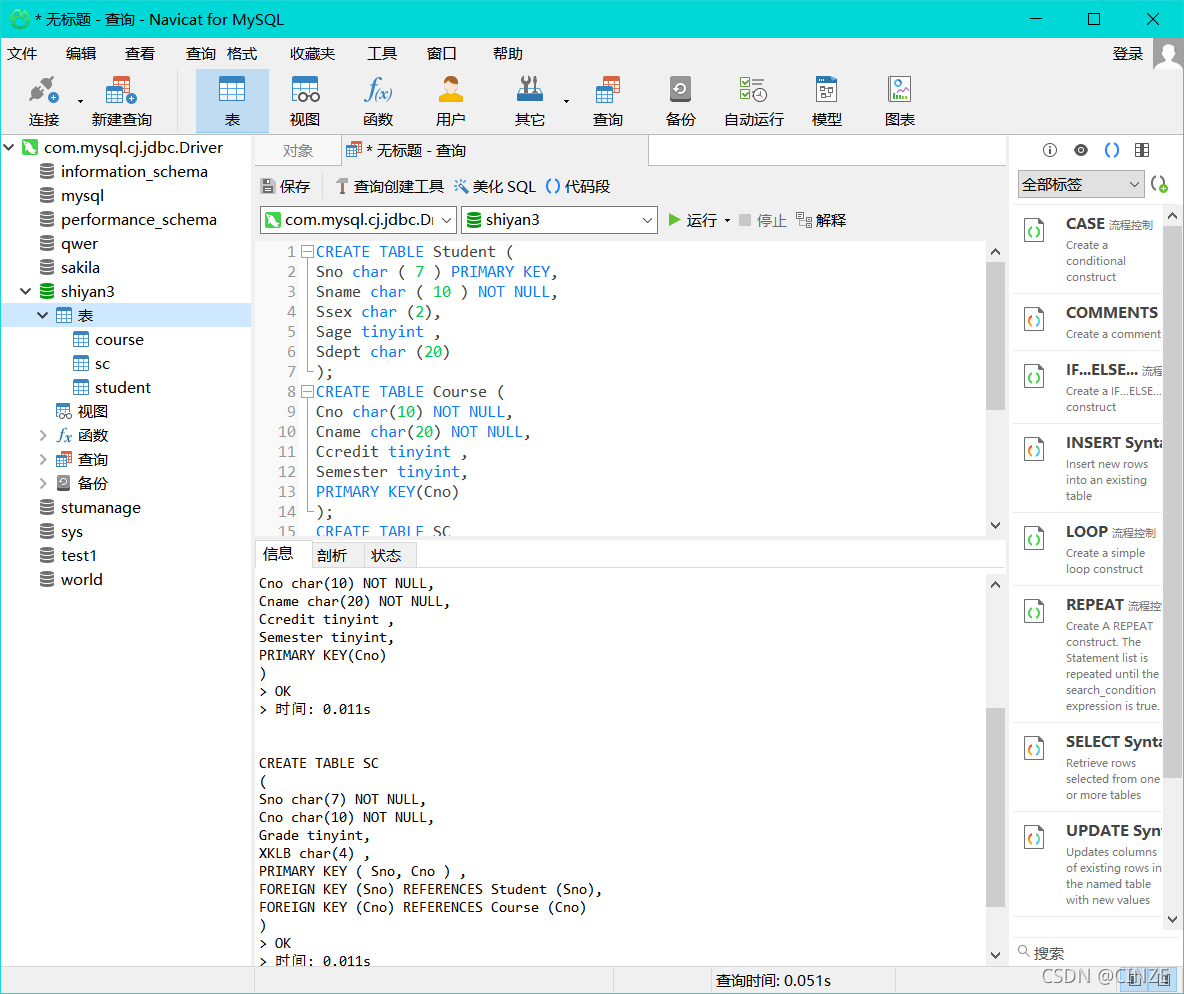
Task: Click the info icon in right panel
Action: pyautogui.click(x=1050, y=150)
